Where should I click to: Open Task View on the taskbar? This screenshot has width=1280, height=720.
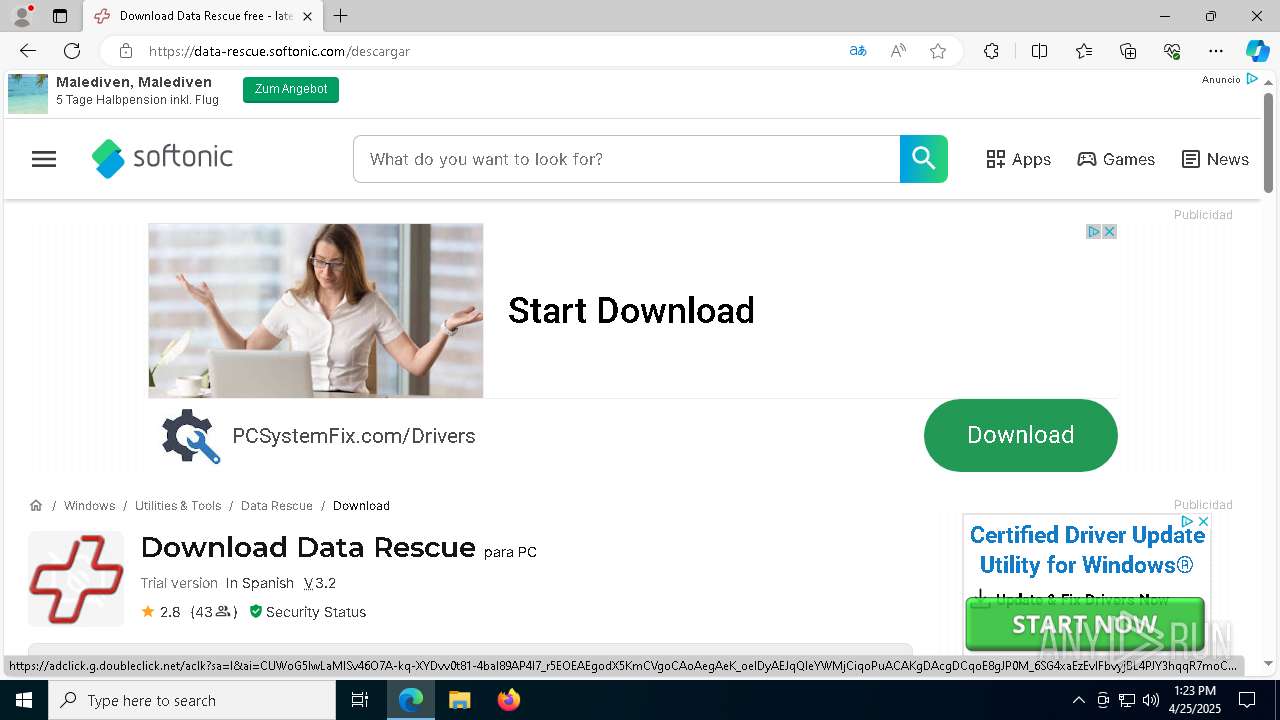[360, 700]
